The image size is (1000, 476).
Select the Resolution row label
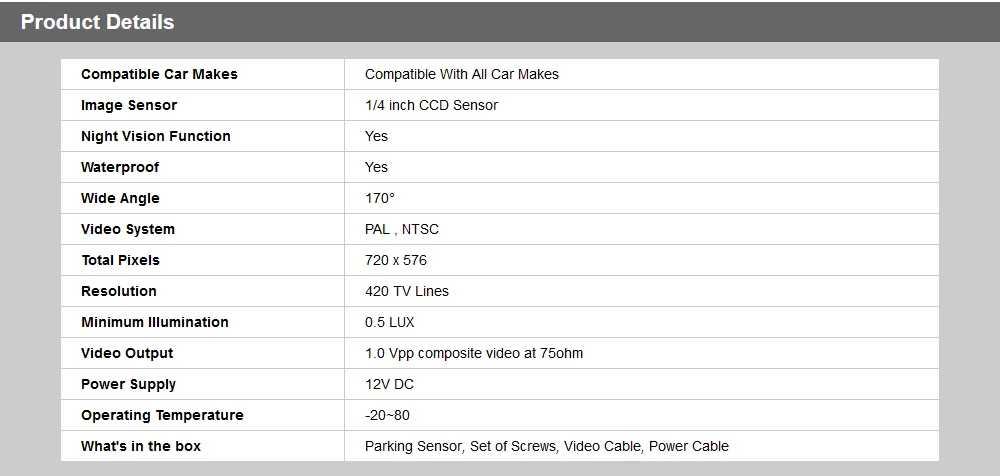(119, 291)
